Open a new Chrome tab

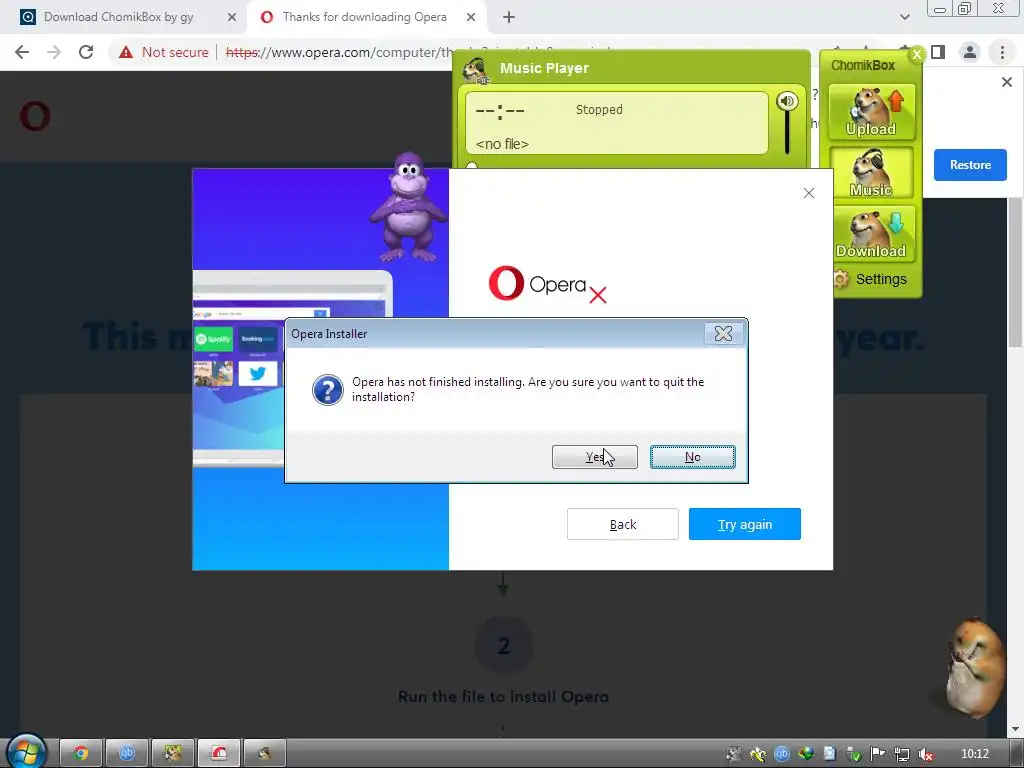coord(509,18)
